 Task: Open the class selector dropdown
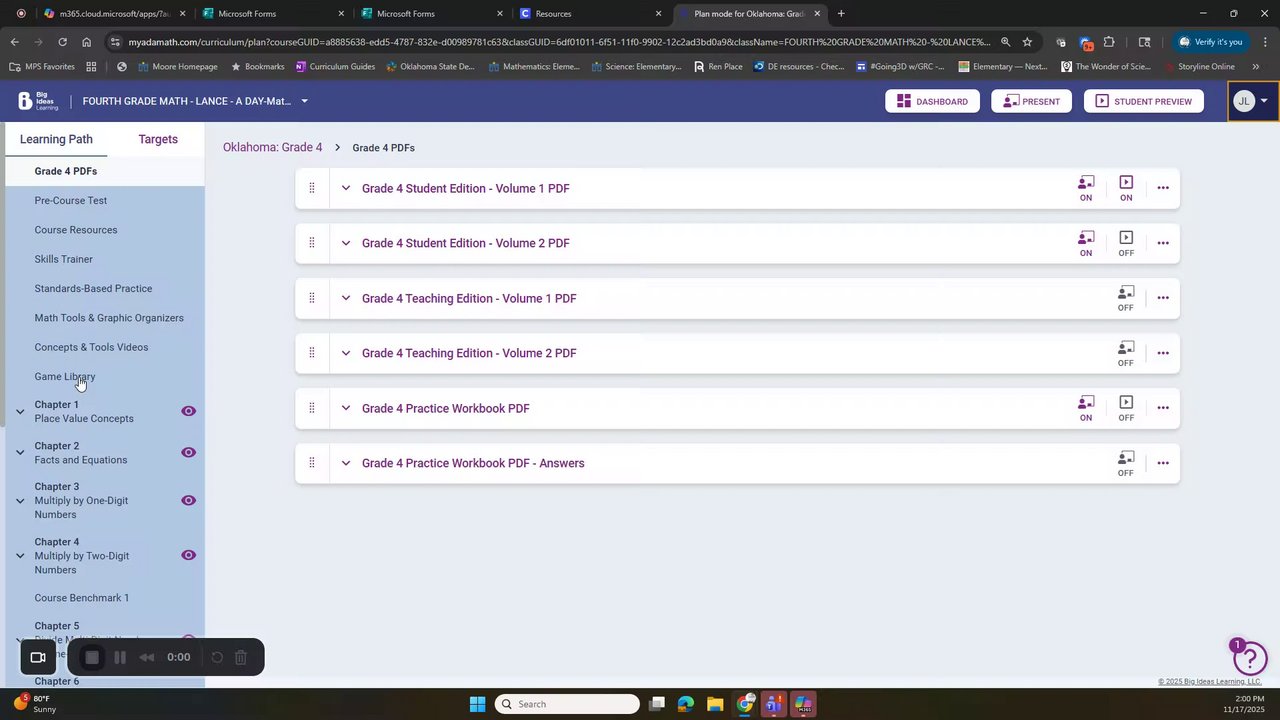click(x=304, y=101)
